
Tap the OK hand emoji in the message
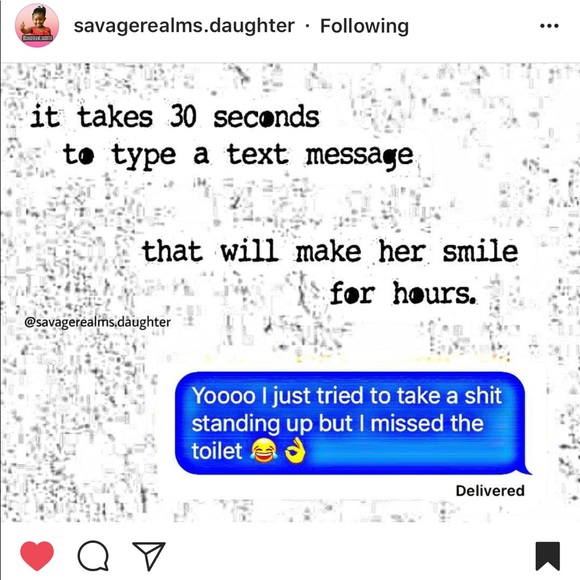pos(295,451)
